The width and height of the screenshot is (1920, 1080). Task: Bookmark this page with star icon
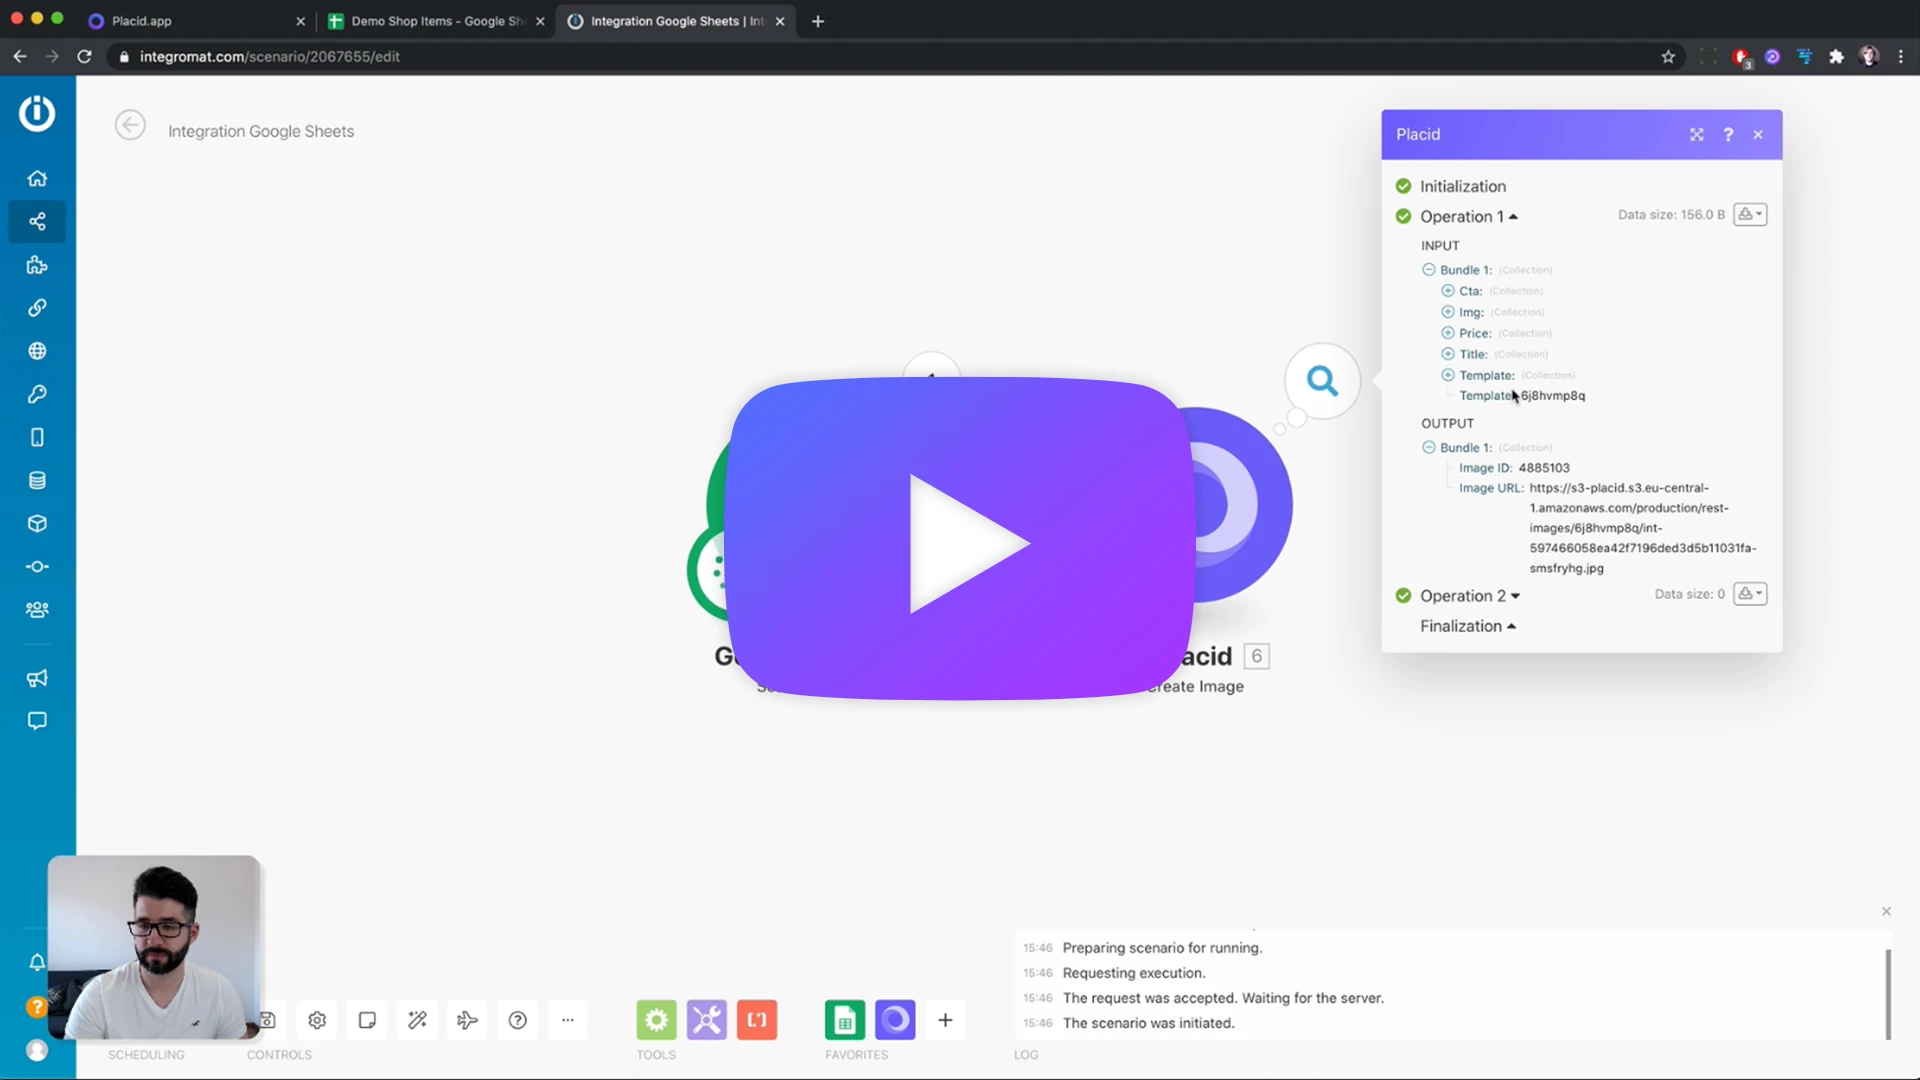pos(1668,57)
